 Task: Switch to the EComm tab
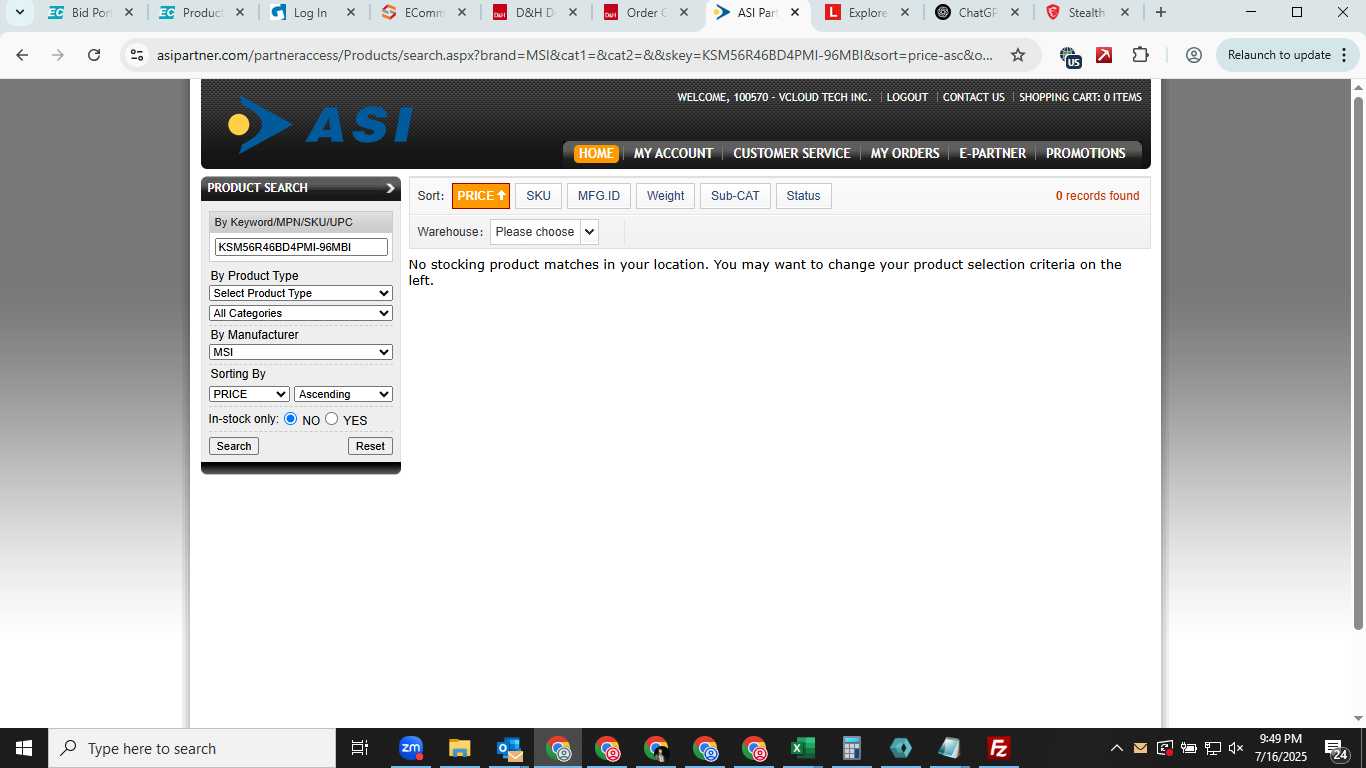point(424,12)
